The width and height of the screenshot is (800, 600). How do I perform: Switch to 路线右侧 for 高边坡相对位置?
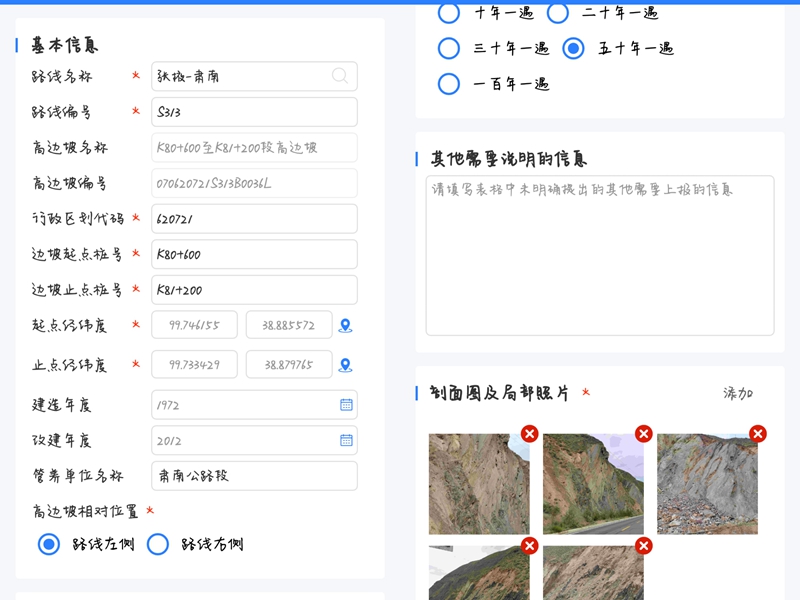[158, 544]
